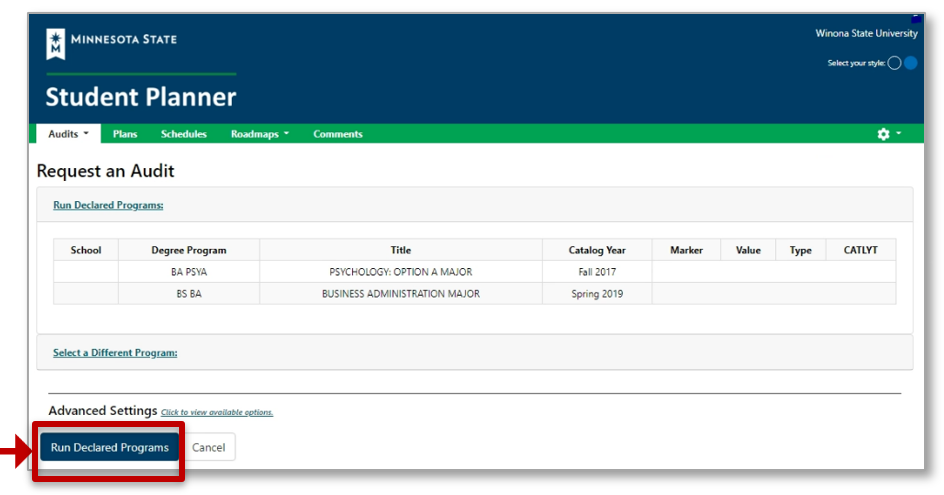
Task: Expand the Audits dropdown menu
Action: pyautogui.click(x=68, y=134)
